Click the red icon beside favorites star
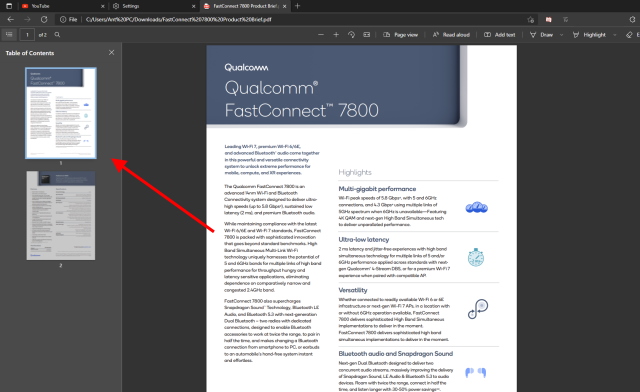The image size is (640, 392). tap(548, 19)
